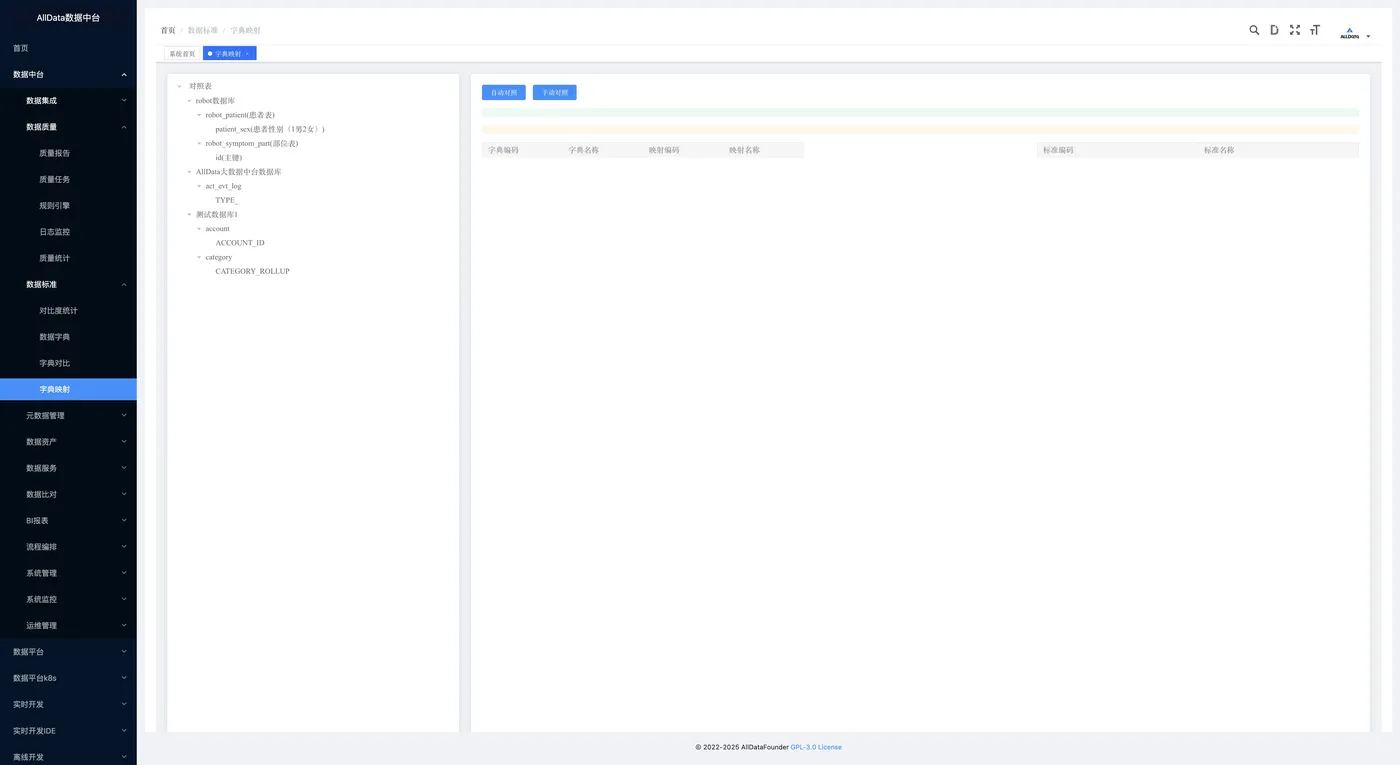Open the GPL-3.0 License link
This screenshot has width=1400, height=765.
coord(816,747)
